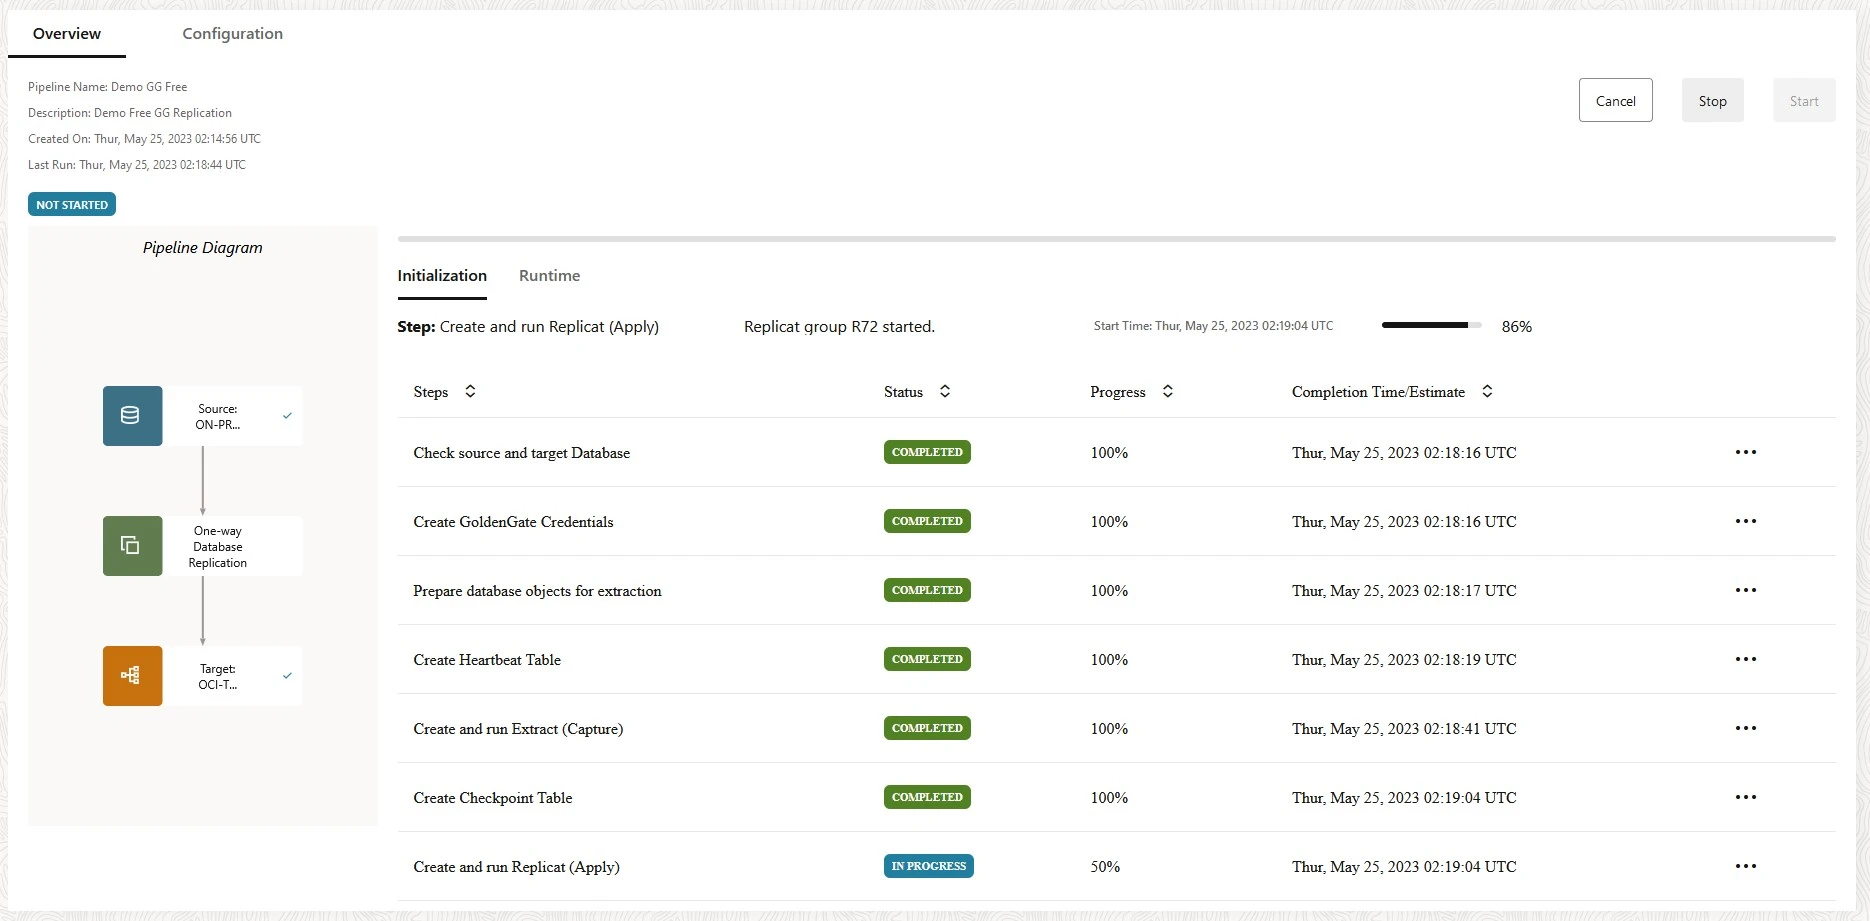Image resolution: width=1870 pixels, height=921 pixels.
Task: Cancel the pipeline operation
Action: click(1615, 100)
